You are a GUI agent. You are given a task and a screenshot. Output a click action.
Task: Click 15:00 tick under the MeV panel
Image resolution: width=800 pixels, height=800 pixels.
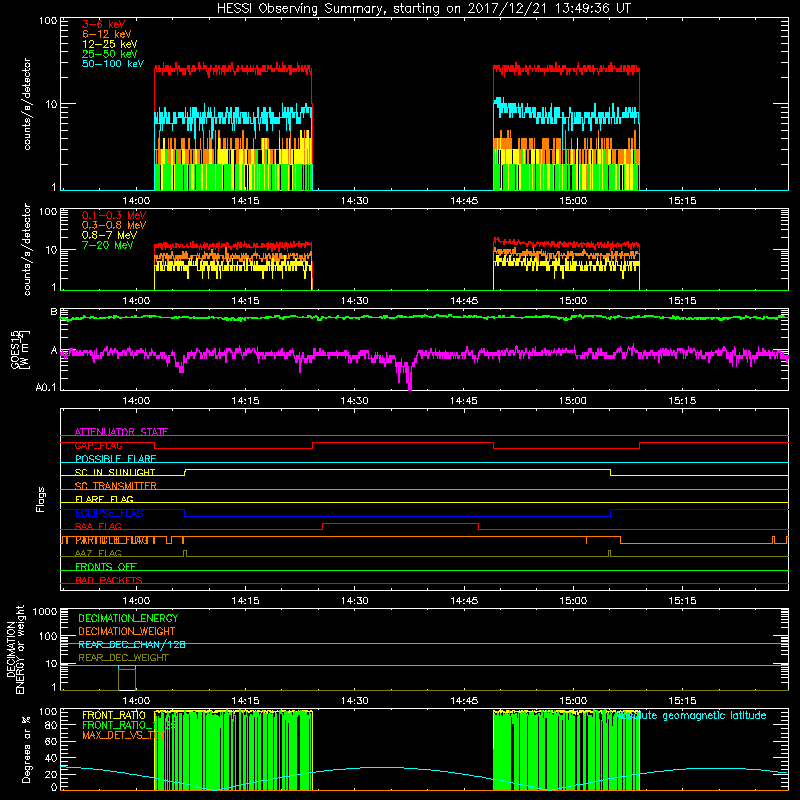coord(573,301)
